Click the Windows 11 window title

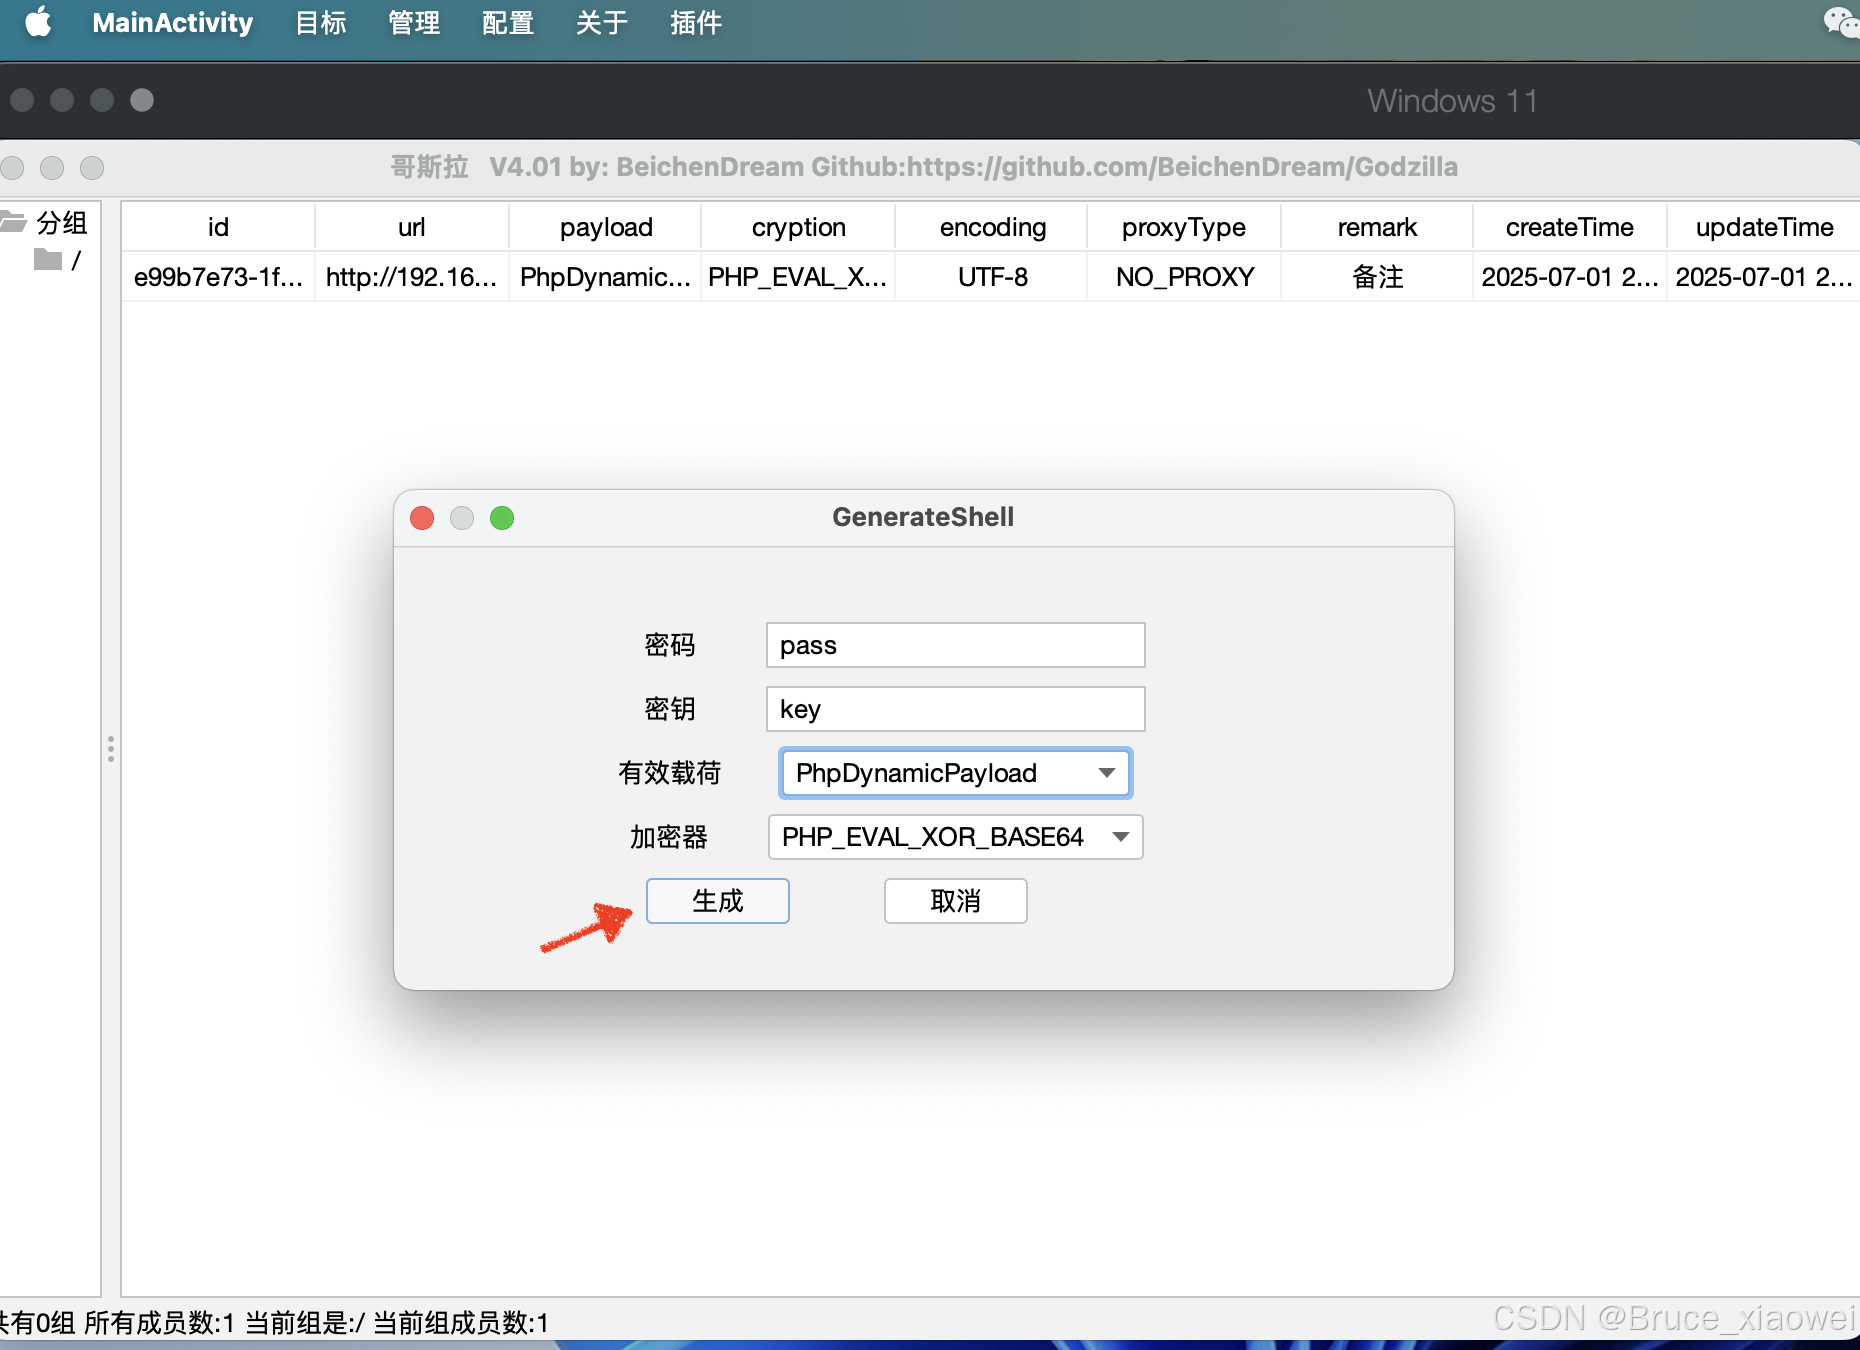[x=1452, y=101]
